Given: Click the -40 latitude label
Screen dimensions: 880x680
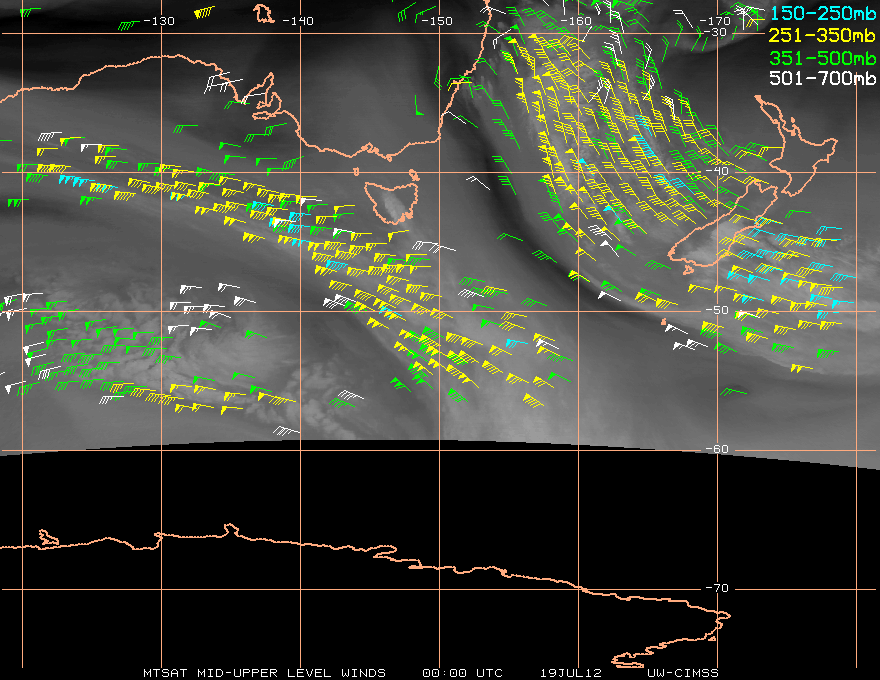Looking at the screenshot, I should click(717, 171).
